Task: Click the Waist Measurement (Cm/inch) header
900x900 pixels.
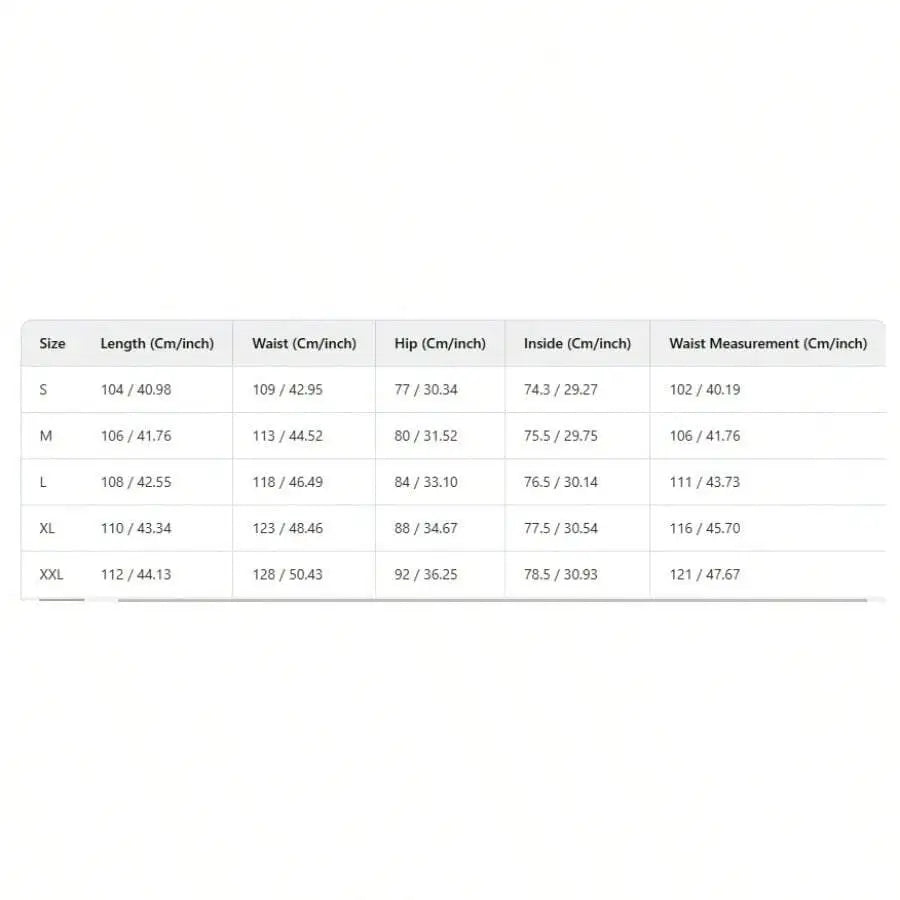Action: pos(769,343)
